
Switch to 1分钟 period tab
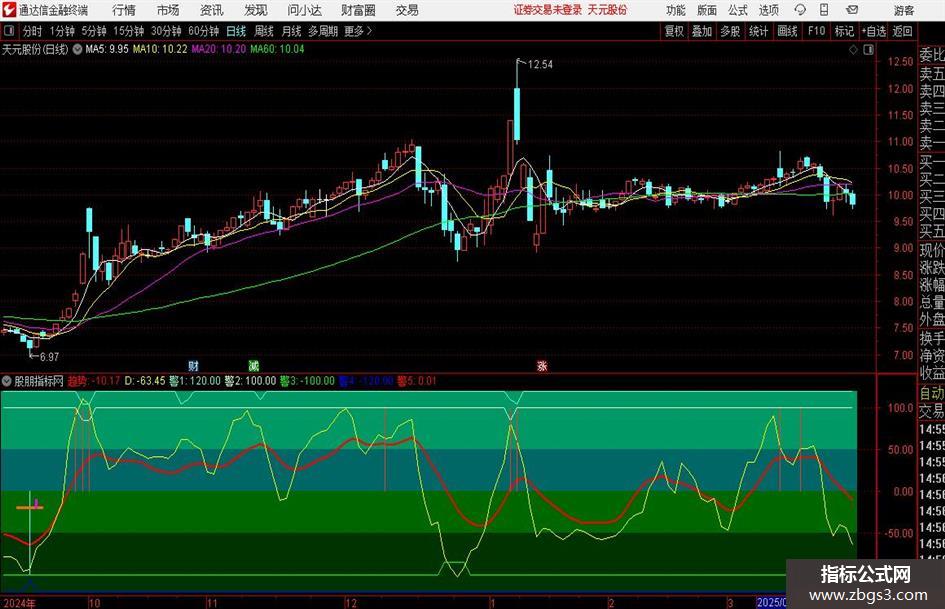point(61,31)
